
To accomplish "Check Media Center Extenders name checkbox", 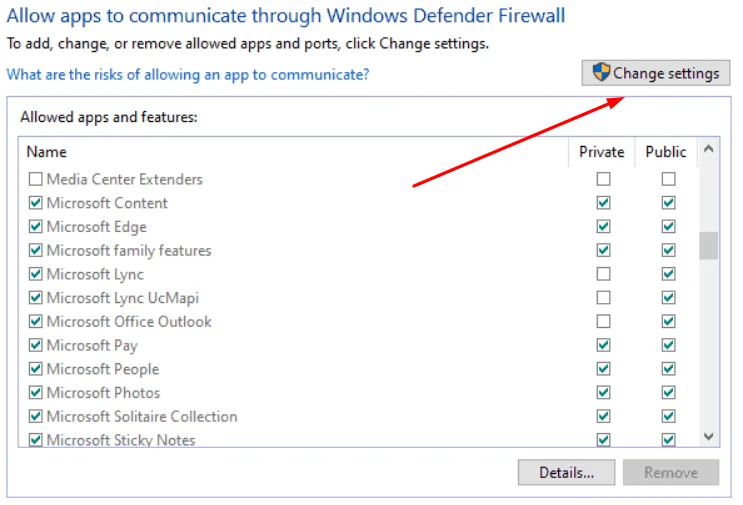I will [x=36, y=179].
